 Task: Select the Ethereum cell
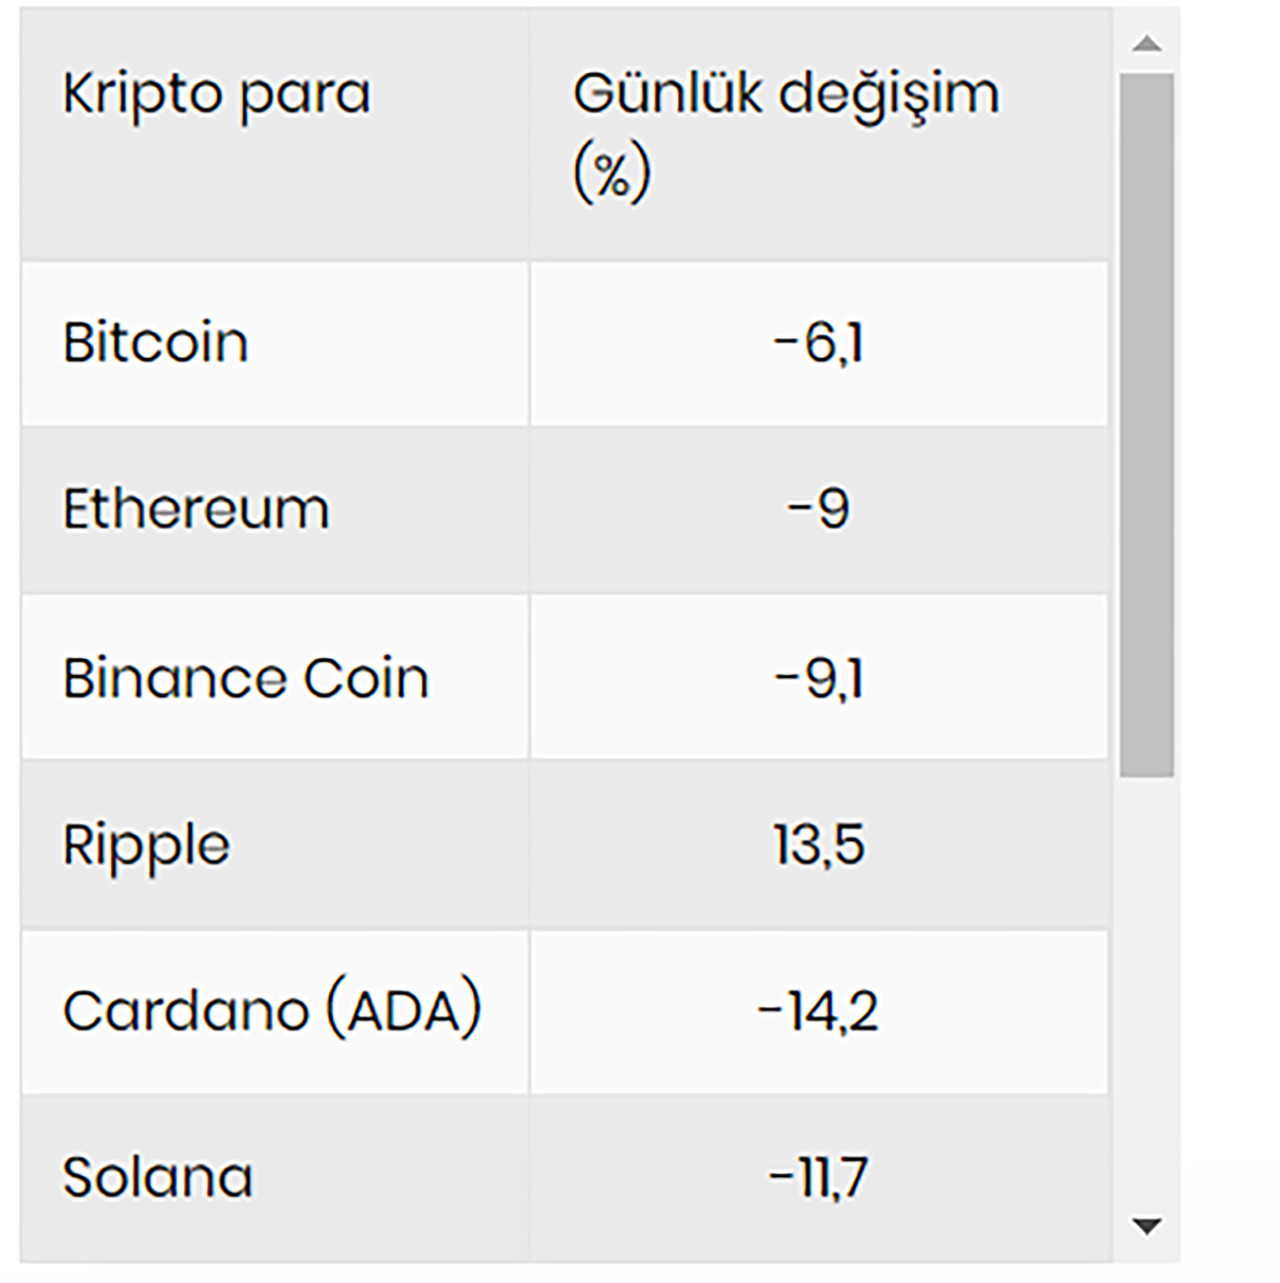coord(196,509)
